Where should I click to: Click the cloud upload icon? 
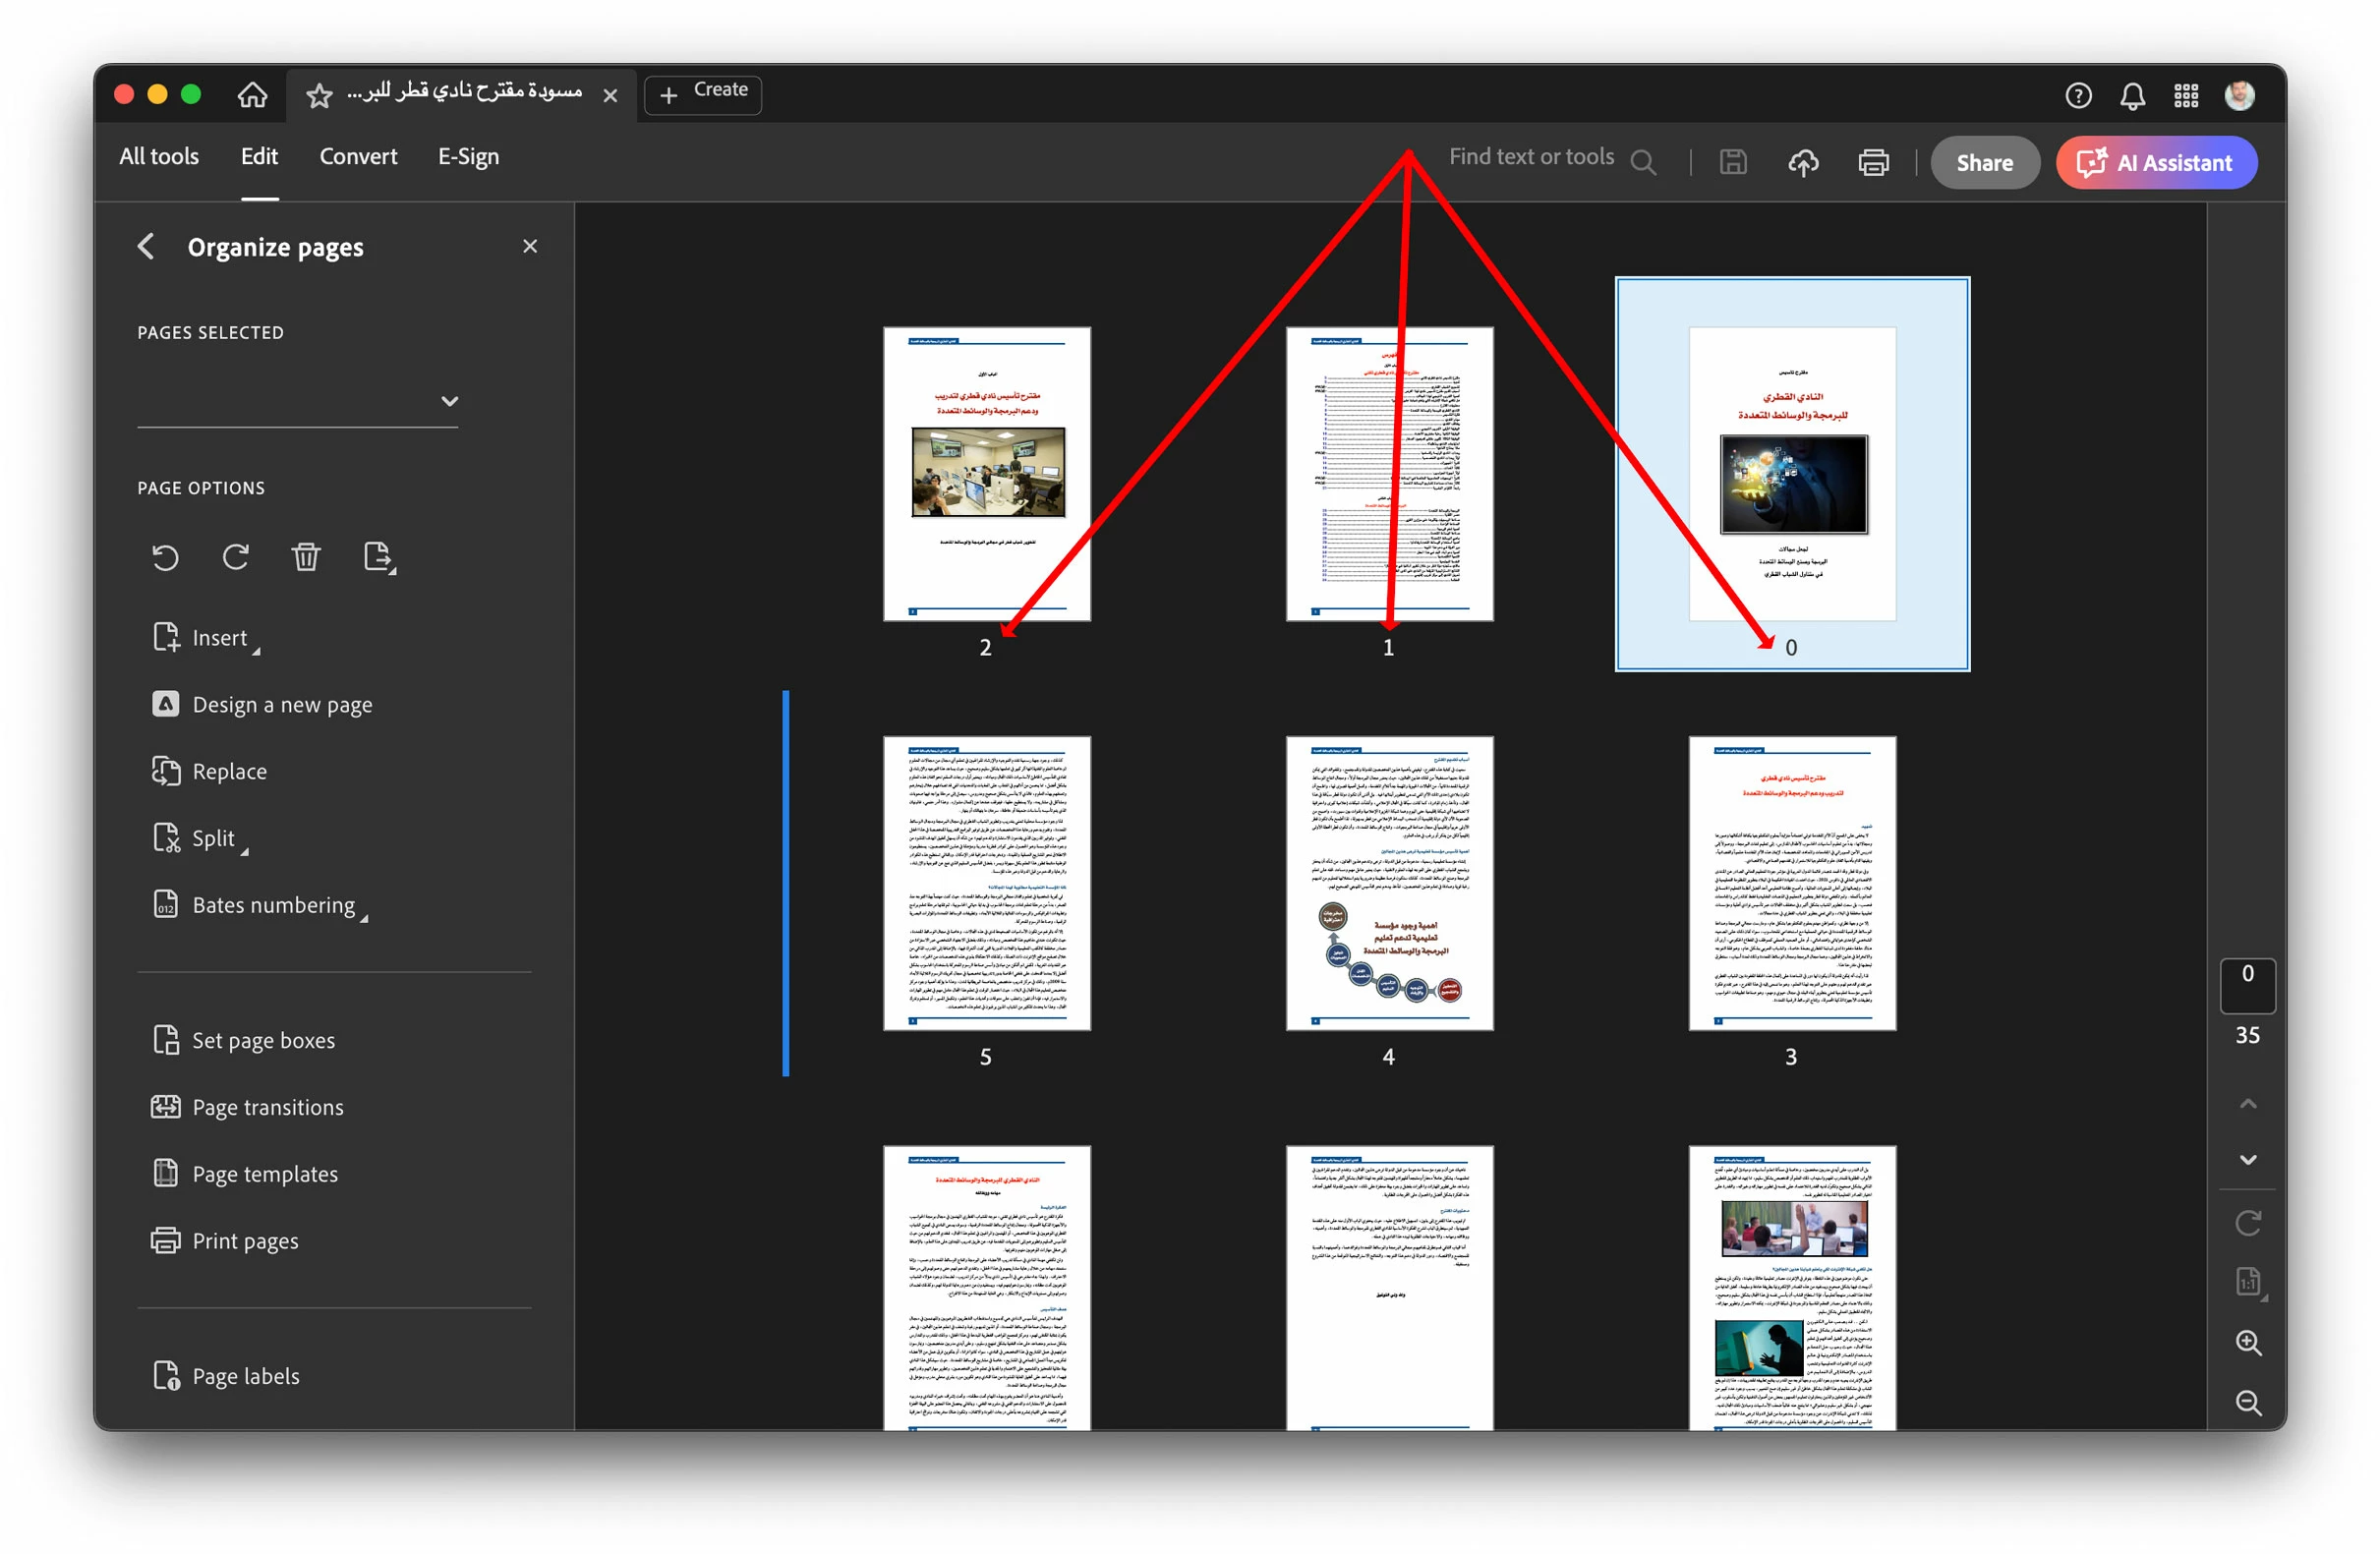click(1803, 162)
